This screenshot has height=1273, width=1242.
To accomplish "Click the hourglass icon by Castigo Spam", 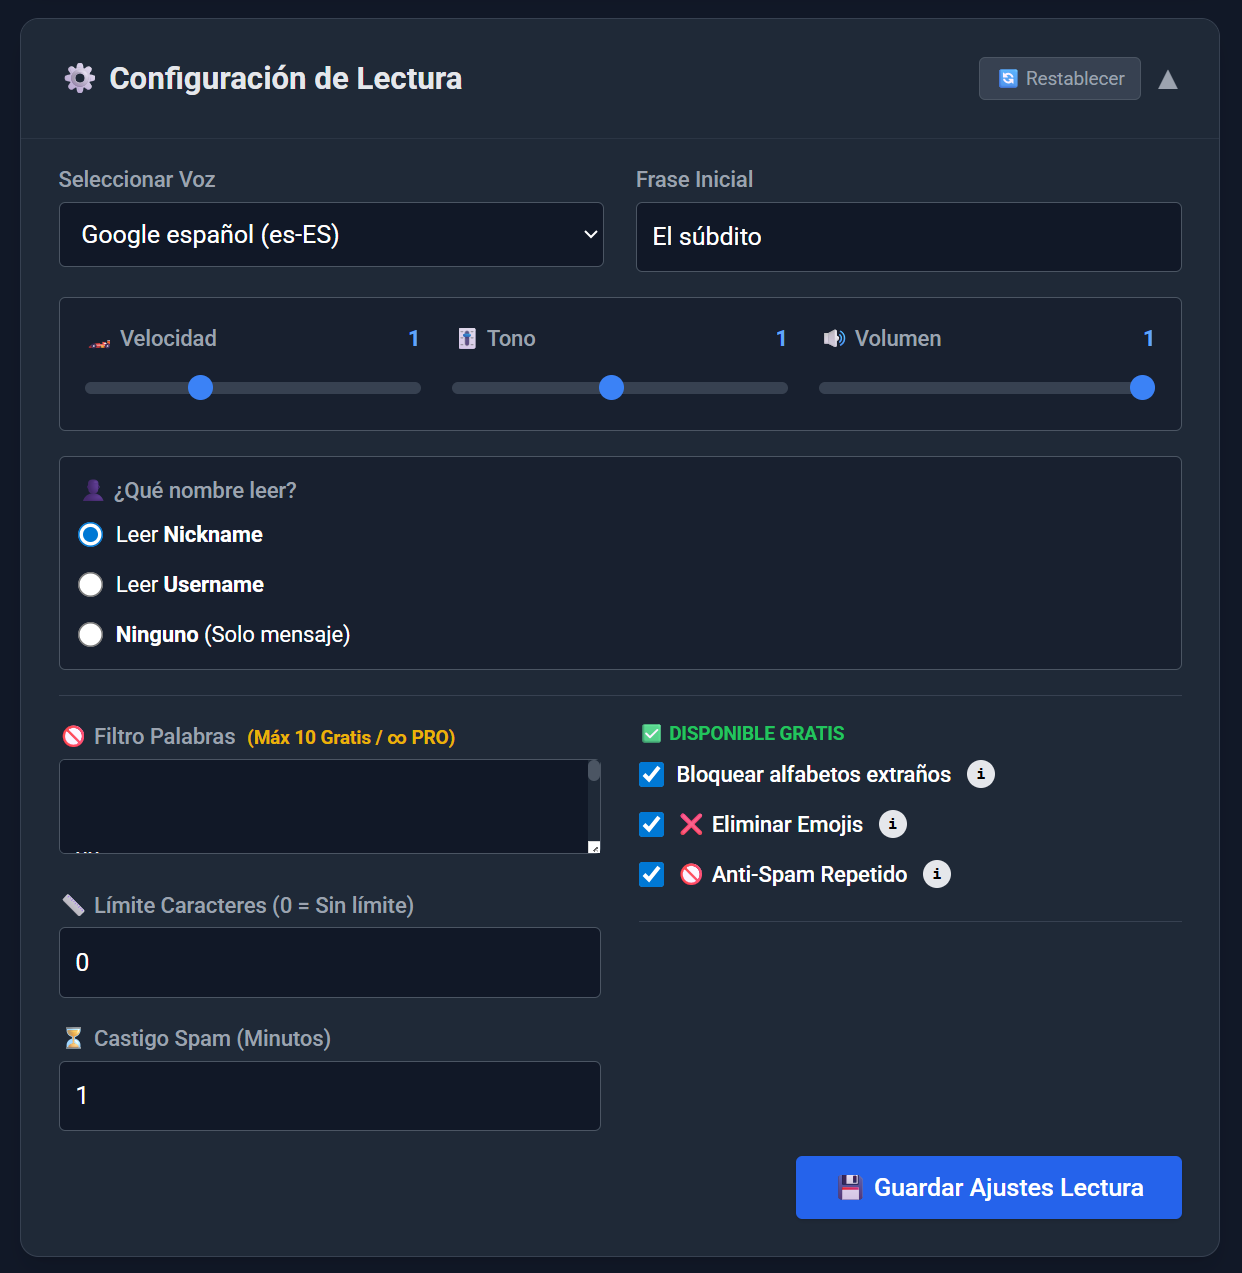I will click(x=73, y=1038).
